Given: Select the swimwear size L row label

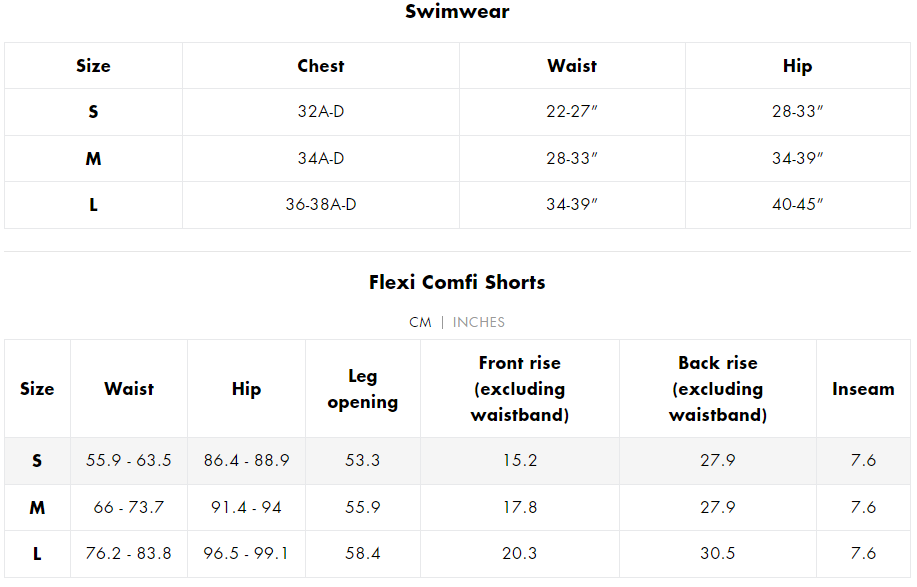Looking at the screenshot, I should [93, 205].
